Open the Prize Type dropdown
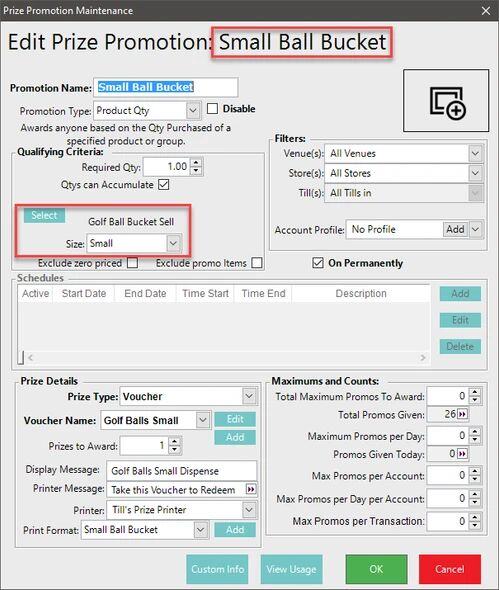Image resolution: width=499 pixels, height=590 pixels. [249, 396]
